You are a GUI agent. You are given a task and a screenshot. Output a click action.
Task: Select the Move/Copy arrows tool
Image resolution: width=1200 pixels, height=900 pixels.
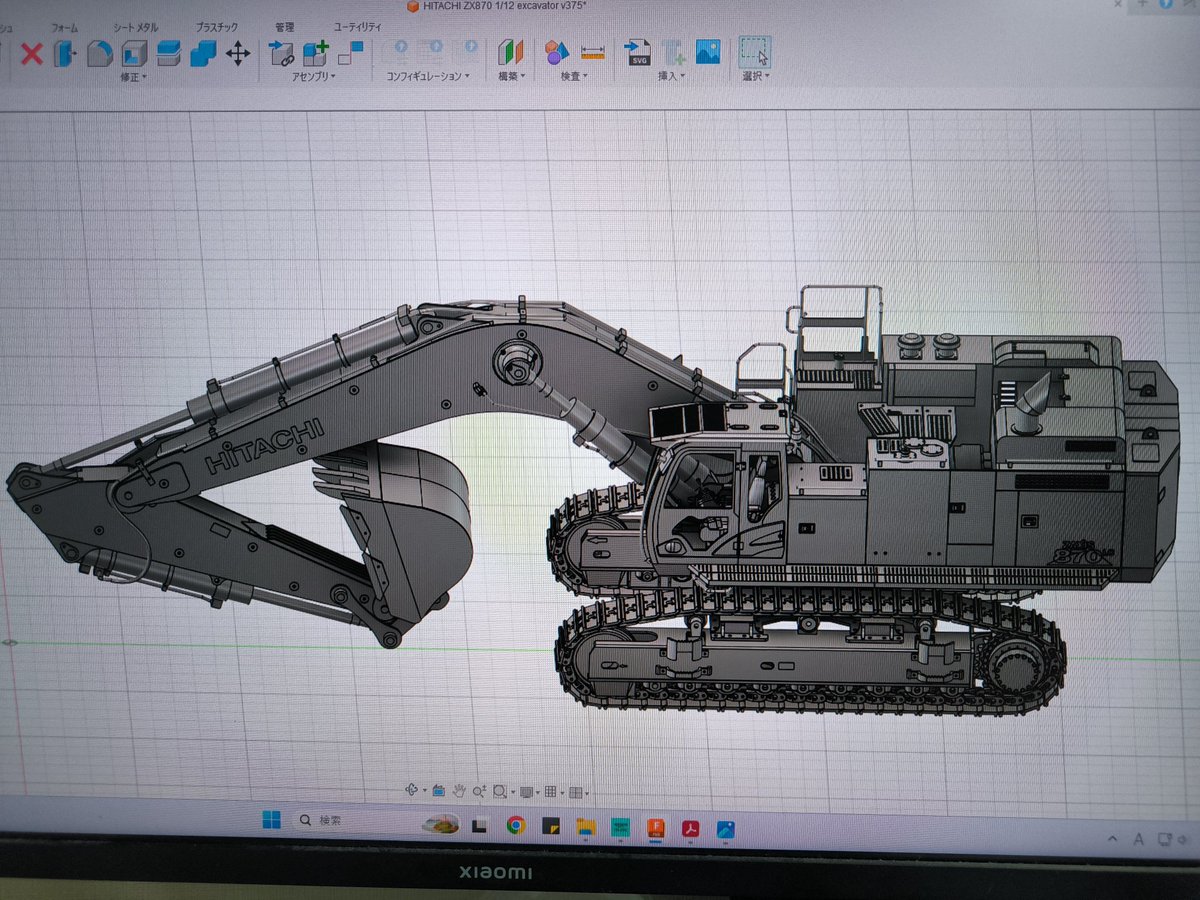tap(238, 53)
